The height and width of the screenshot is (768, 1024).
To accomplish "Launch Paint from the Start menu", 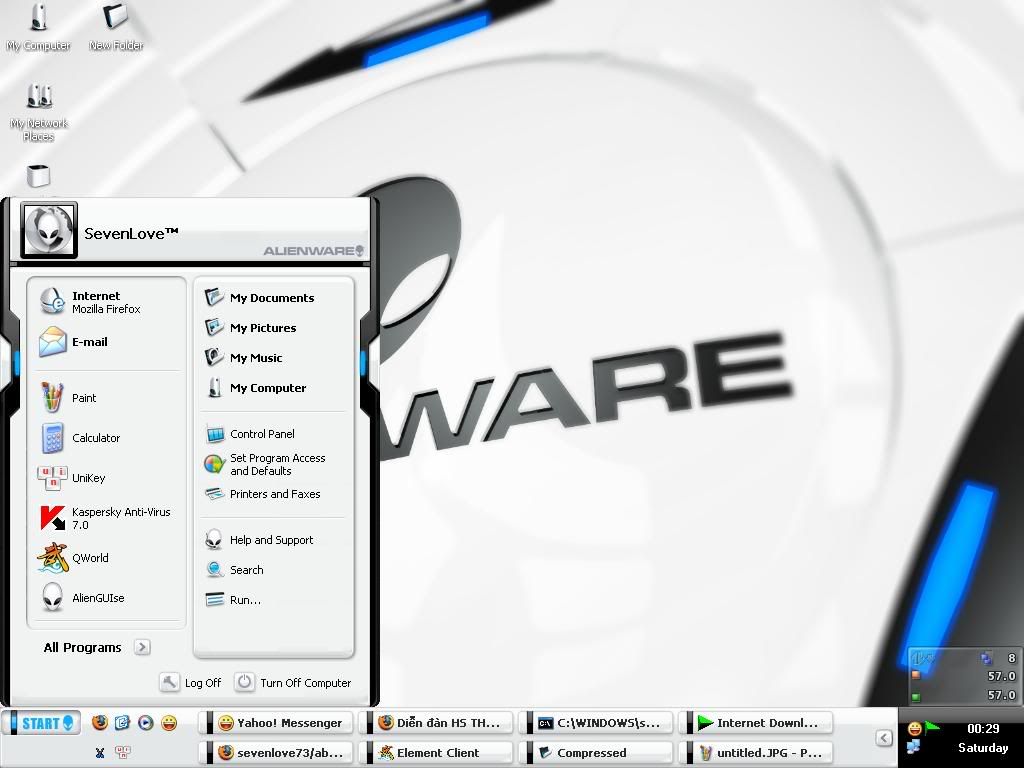I will pos(106,398).
